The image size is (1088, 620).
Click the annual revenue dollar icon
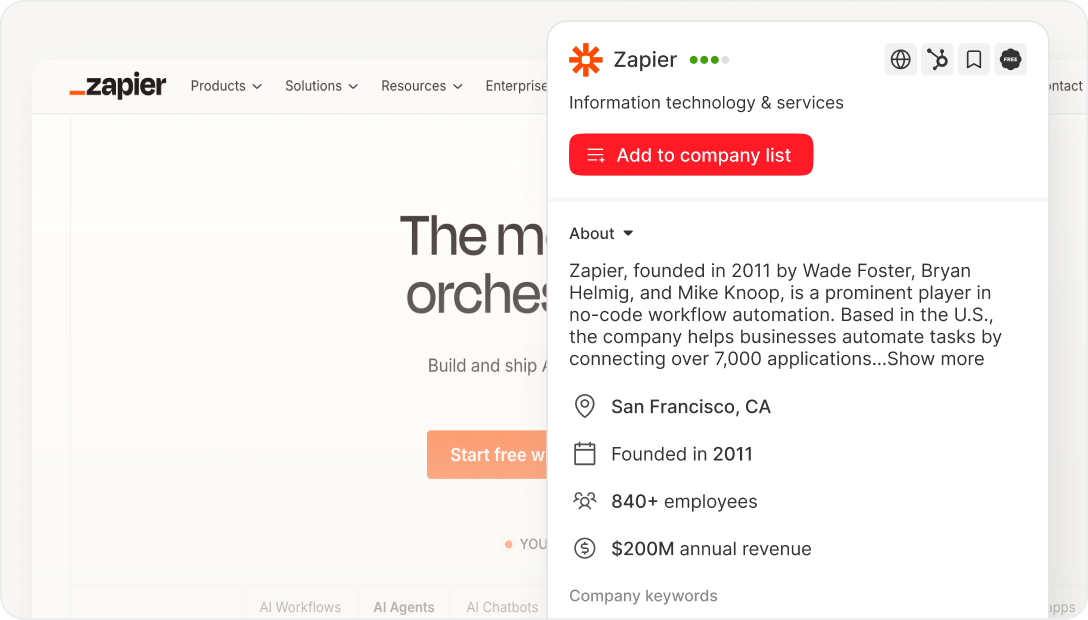tap(584, 548)
